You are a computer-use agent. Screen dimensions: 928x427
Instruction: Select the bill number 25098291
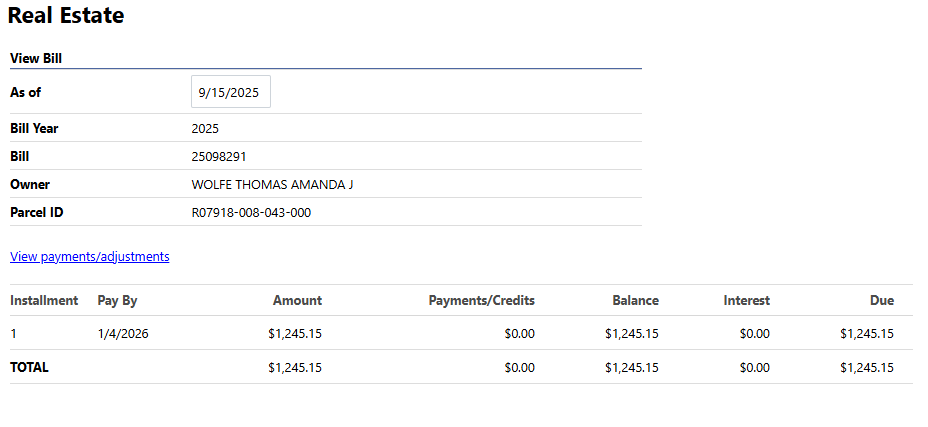click(x=219, y=157)
